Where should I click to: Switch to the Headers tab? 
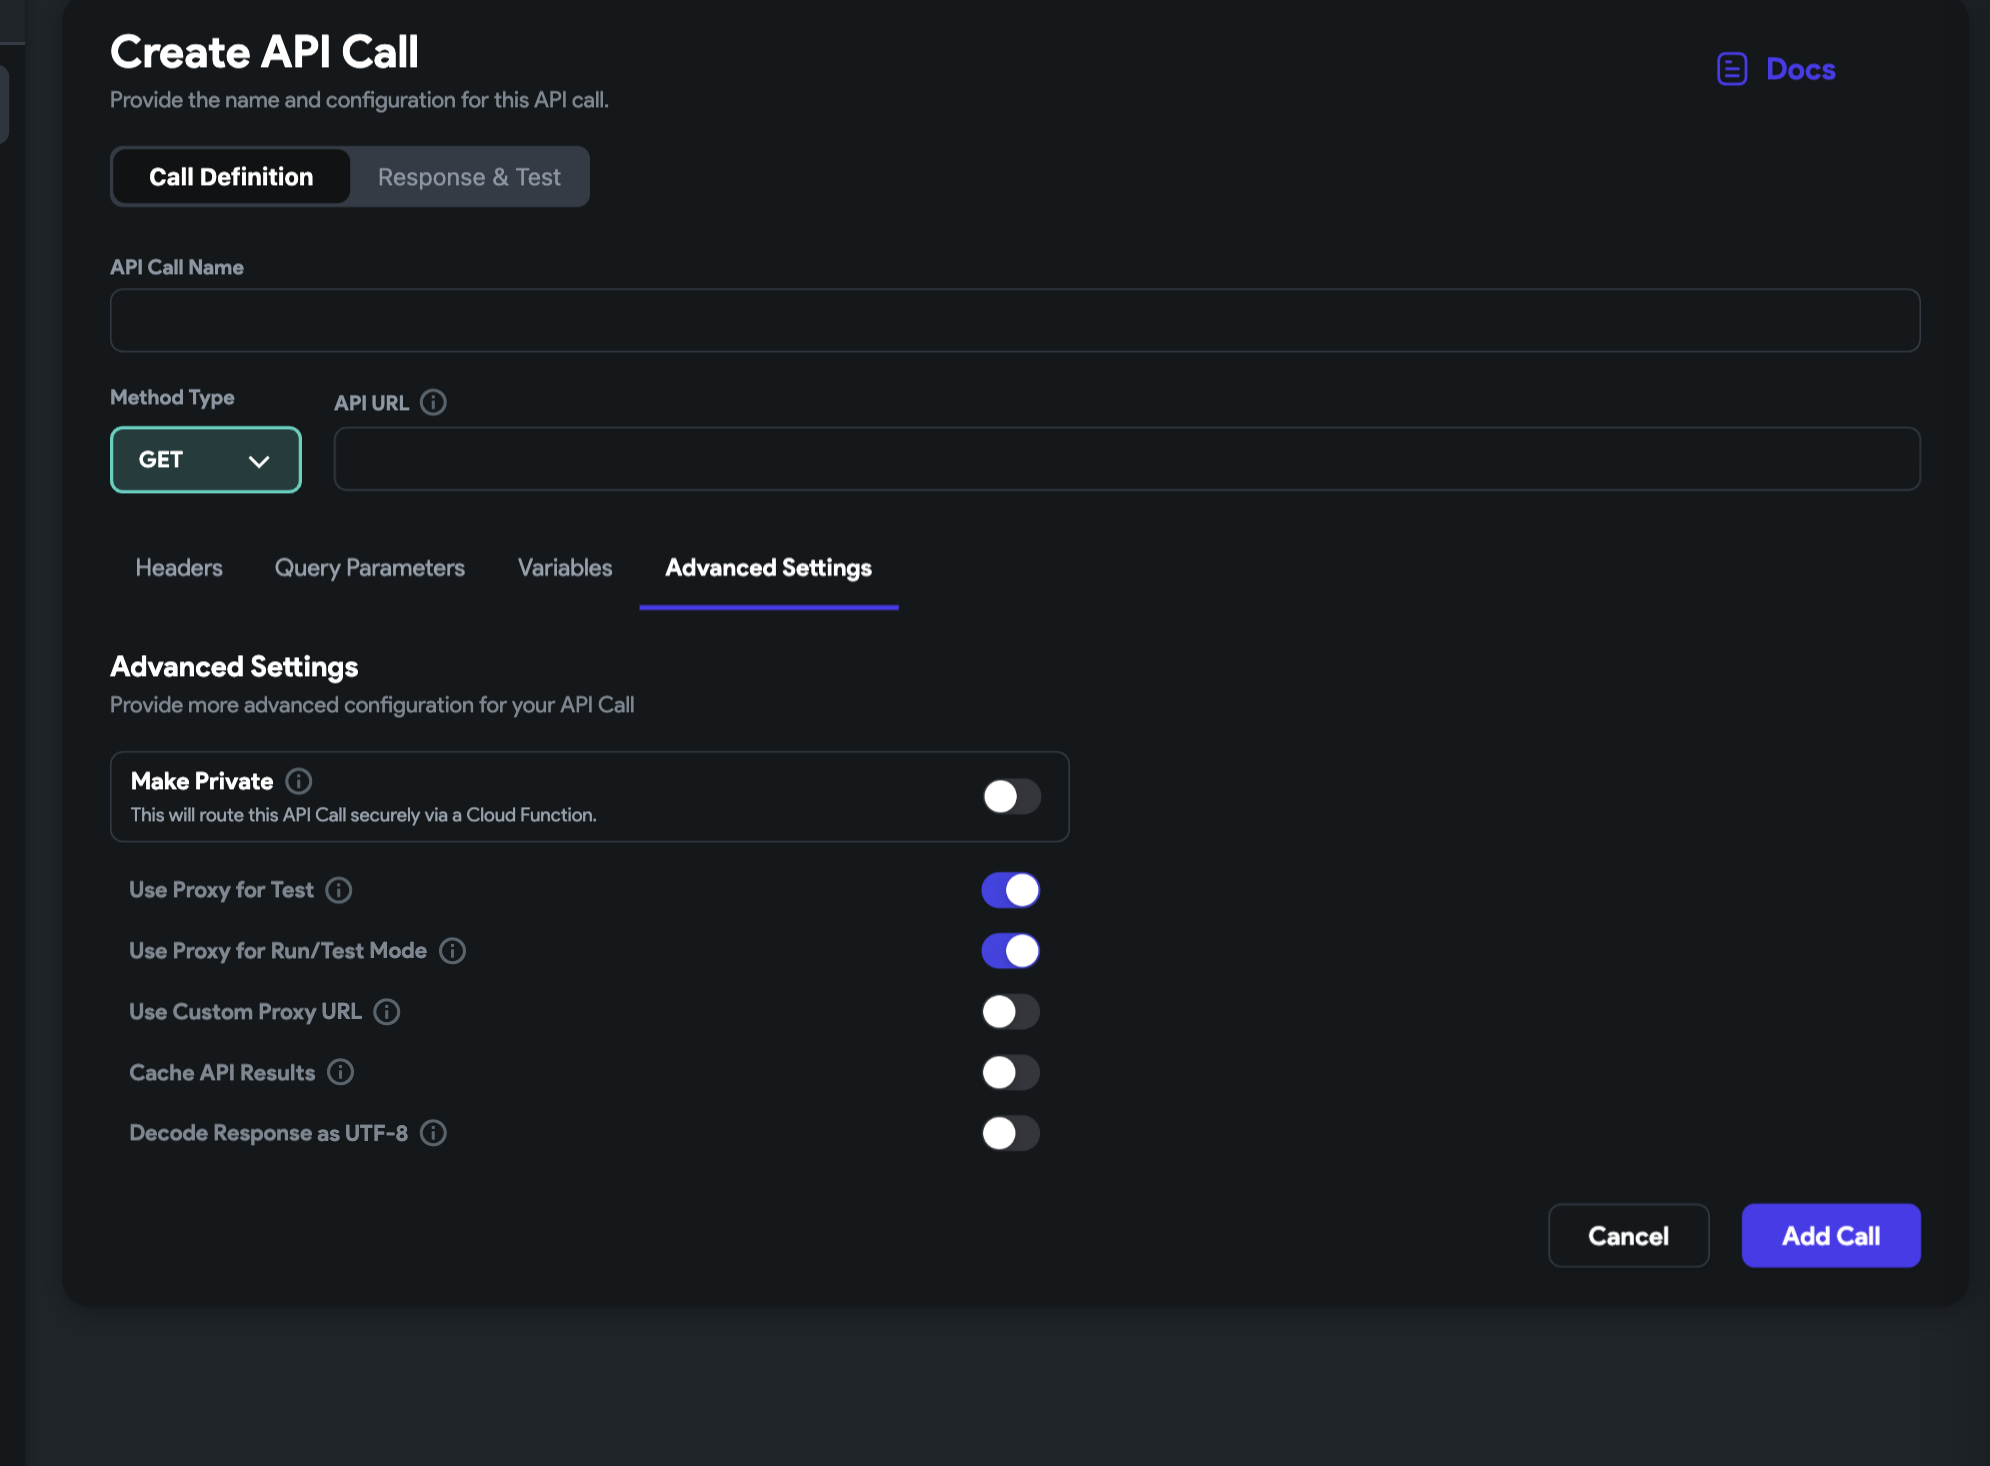(x=179, y=568)
